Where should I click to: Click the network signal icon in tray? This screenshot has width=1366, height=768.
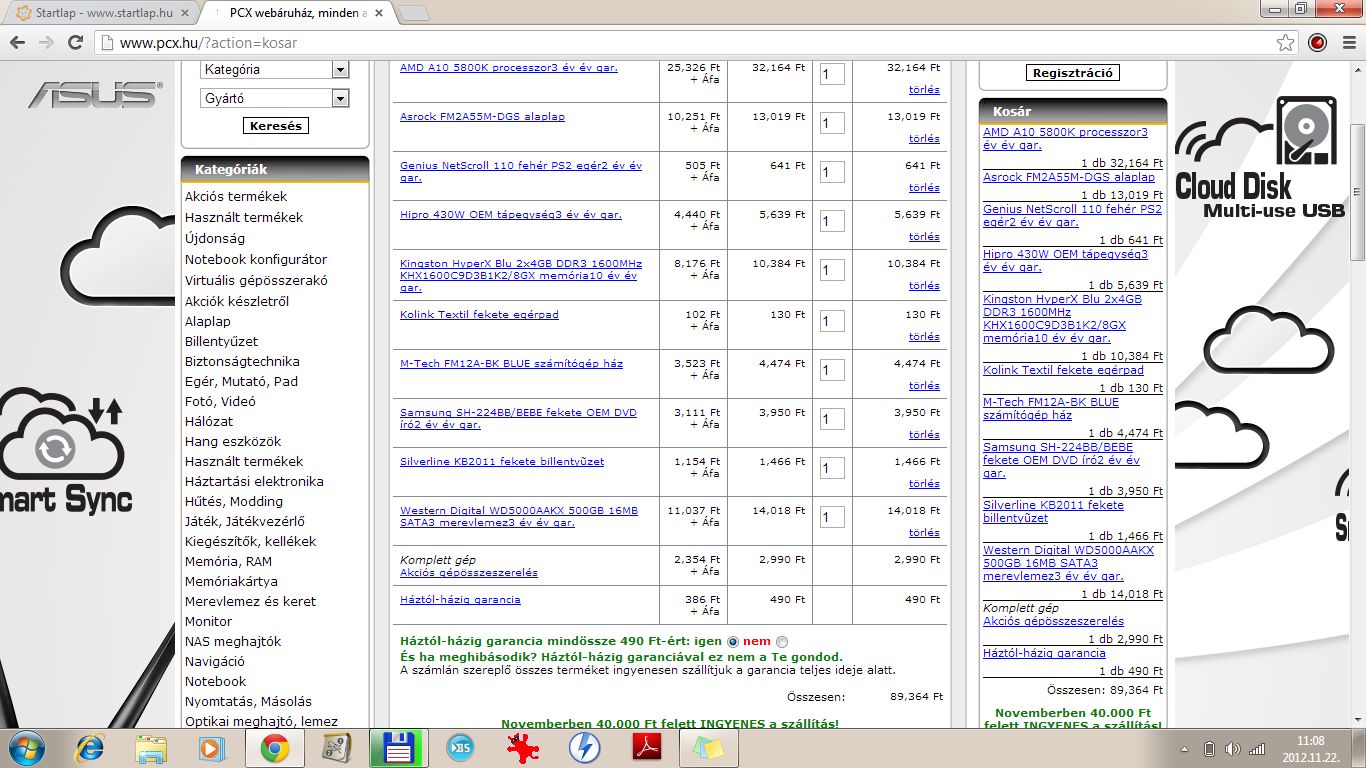click(x=1256, y=749)
